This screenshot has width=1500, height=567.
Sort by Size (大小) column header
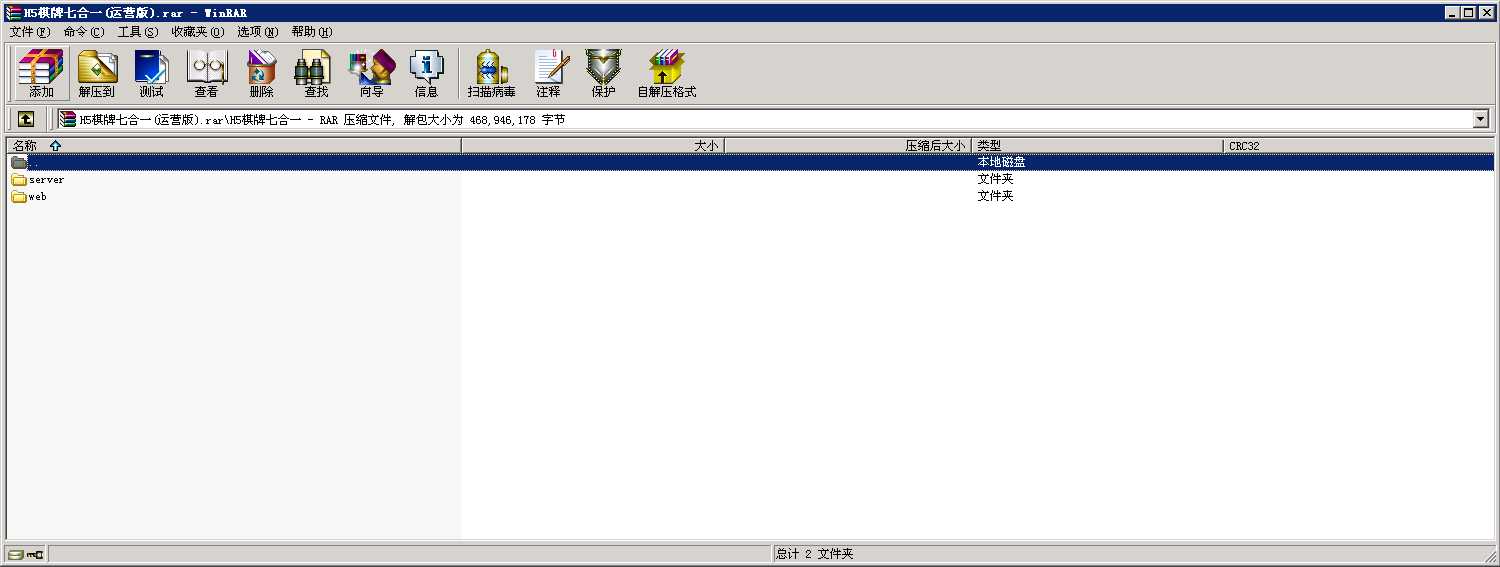(x=593, y=146)
